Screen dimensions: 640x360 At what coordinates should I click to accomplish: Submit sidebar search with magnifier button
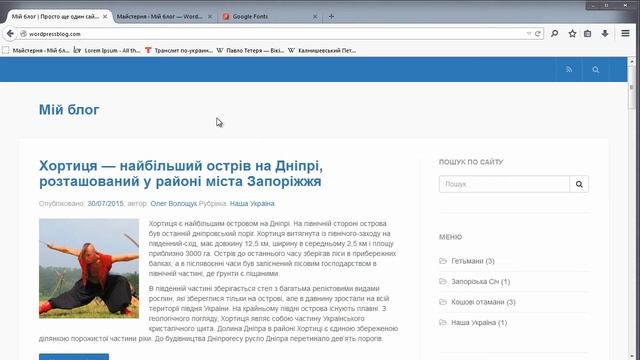[x=579, y=184]
